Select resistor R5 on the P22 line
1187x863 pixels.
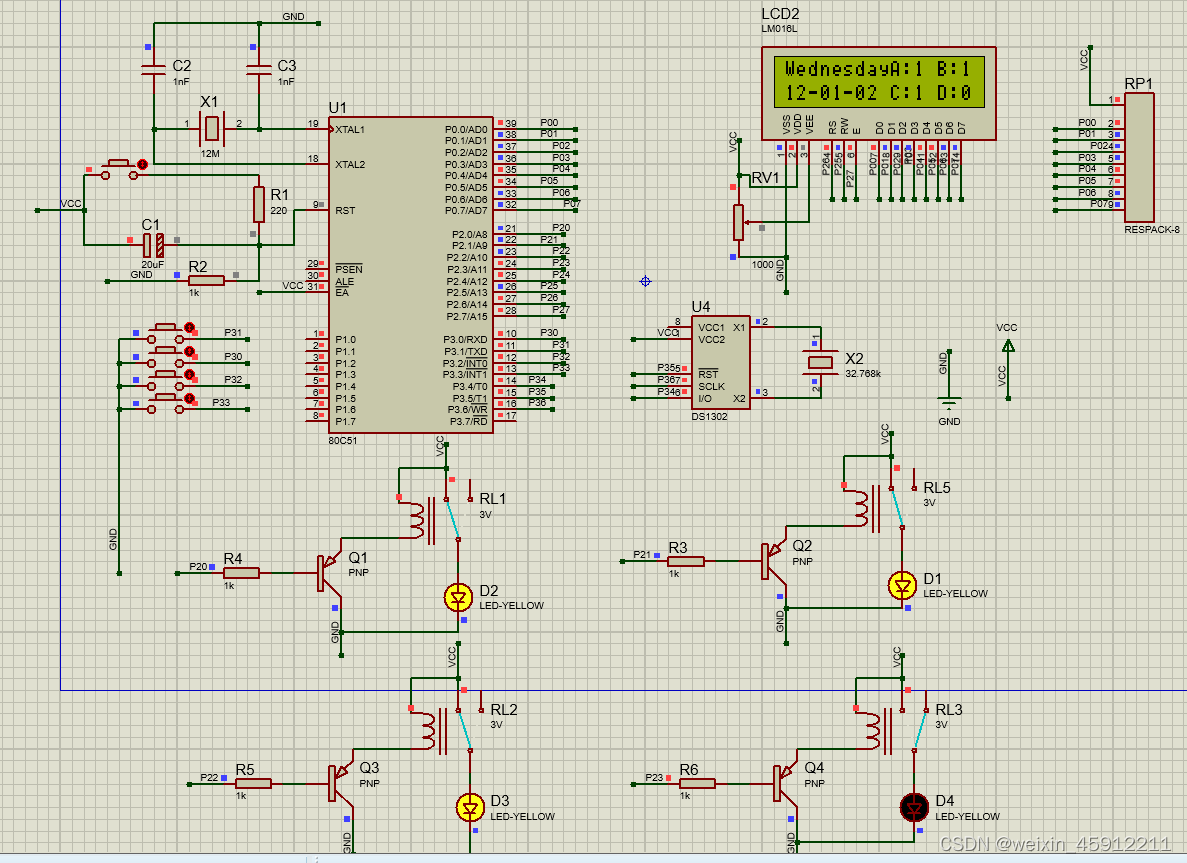point(253,784)
